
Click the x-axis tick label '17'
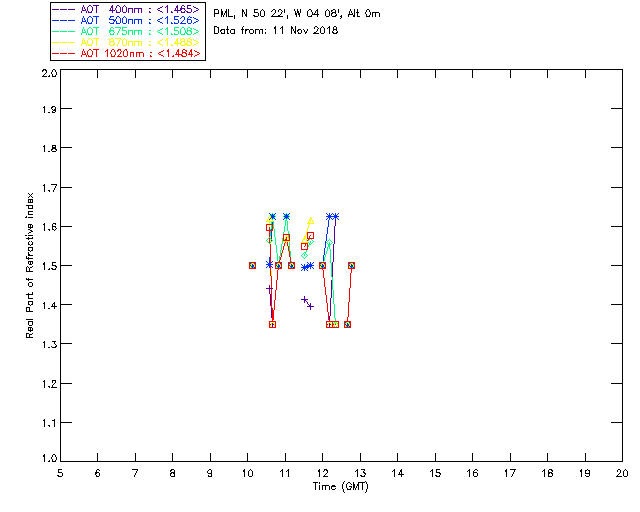pyautogui.click(x=510, y=473)
